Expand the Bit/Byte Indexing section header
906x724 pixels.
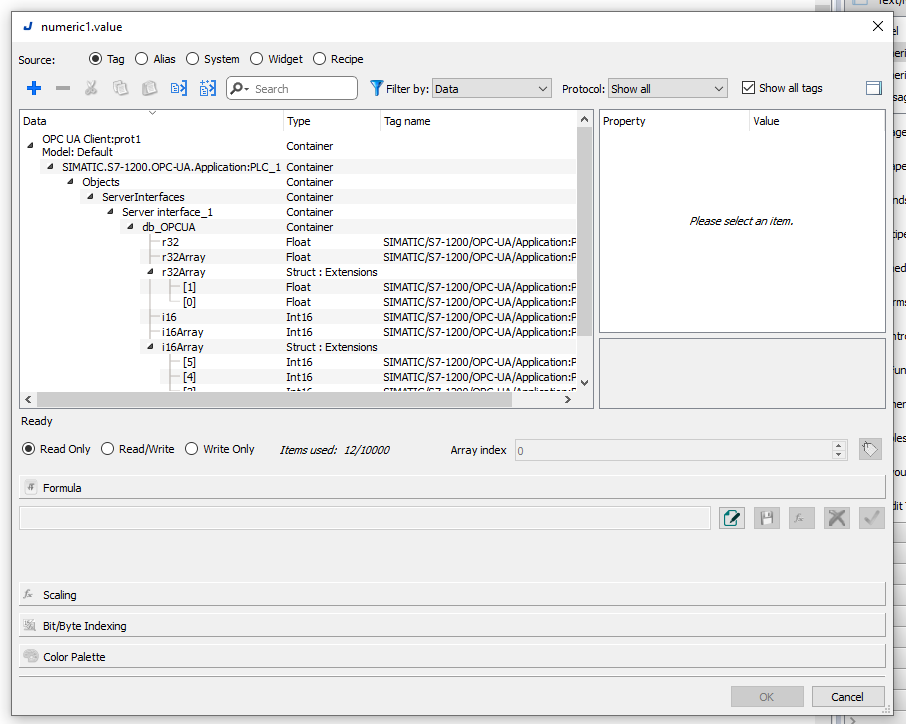(452, 625)
